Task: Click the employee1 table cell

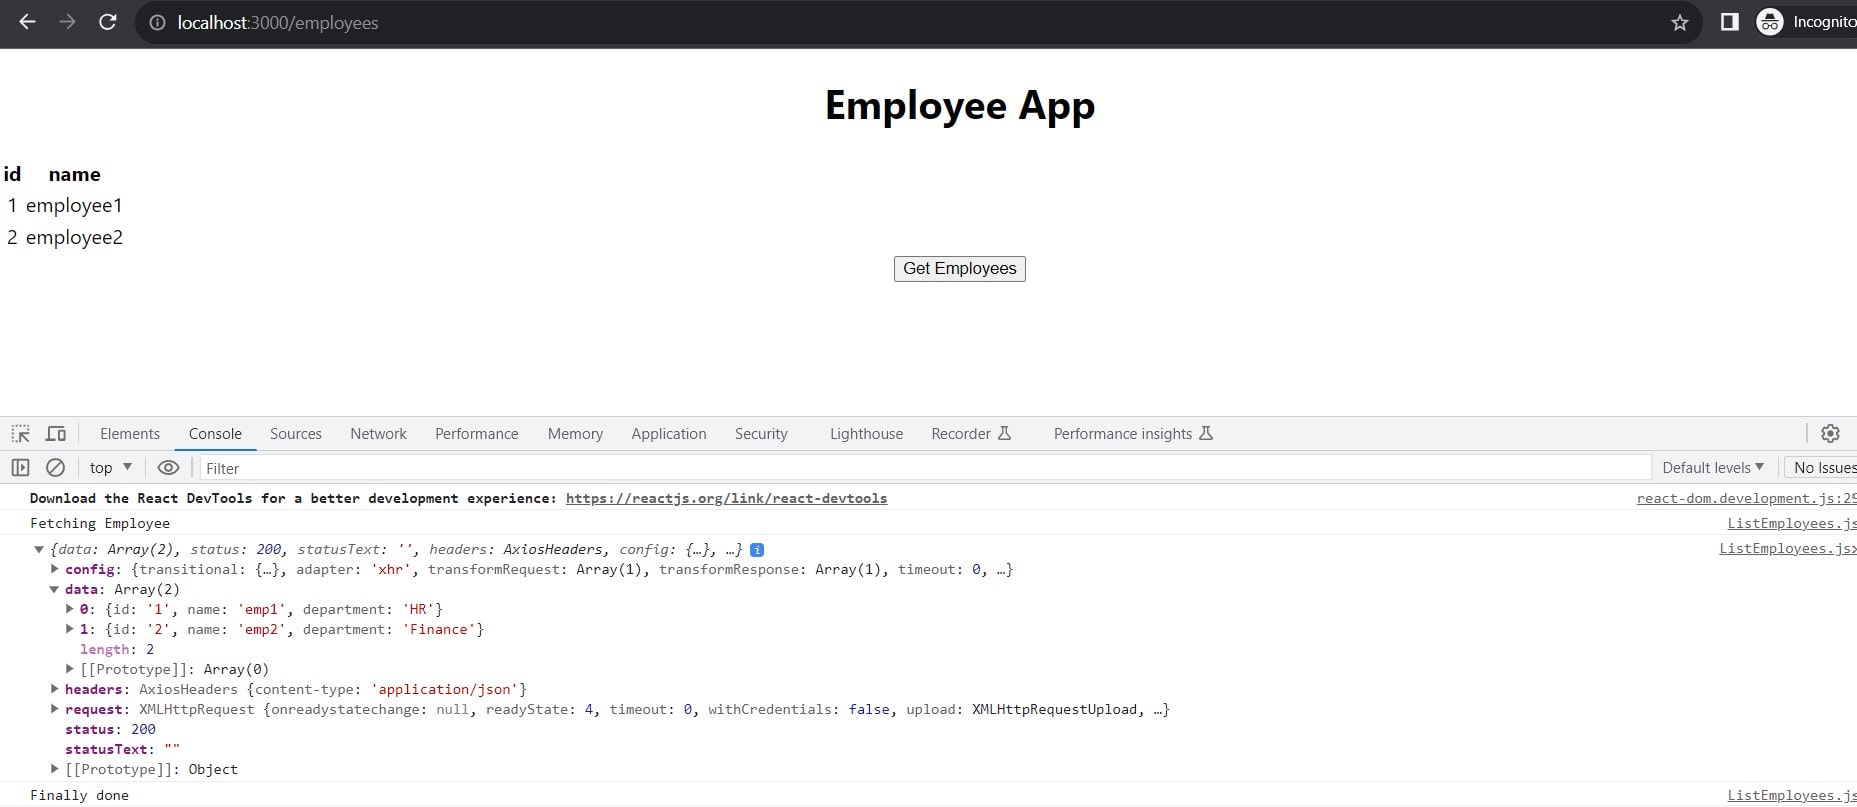Action: coord(74,205)
